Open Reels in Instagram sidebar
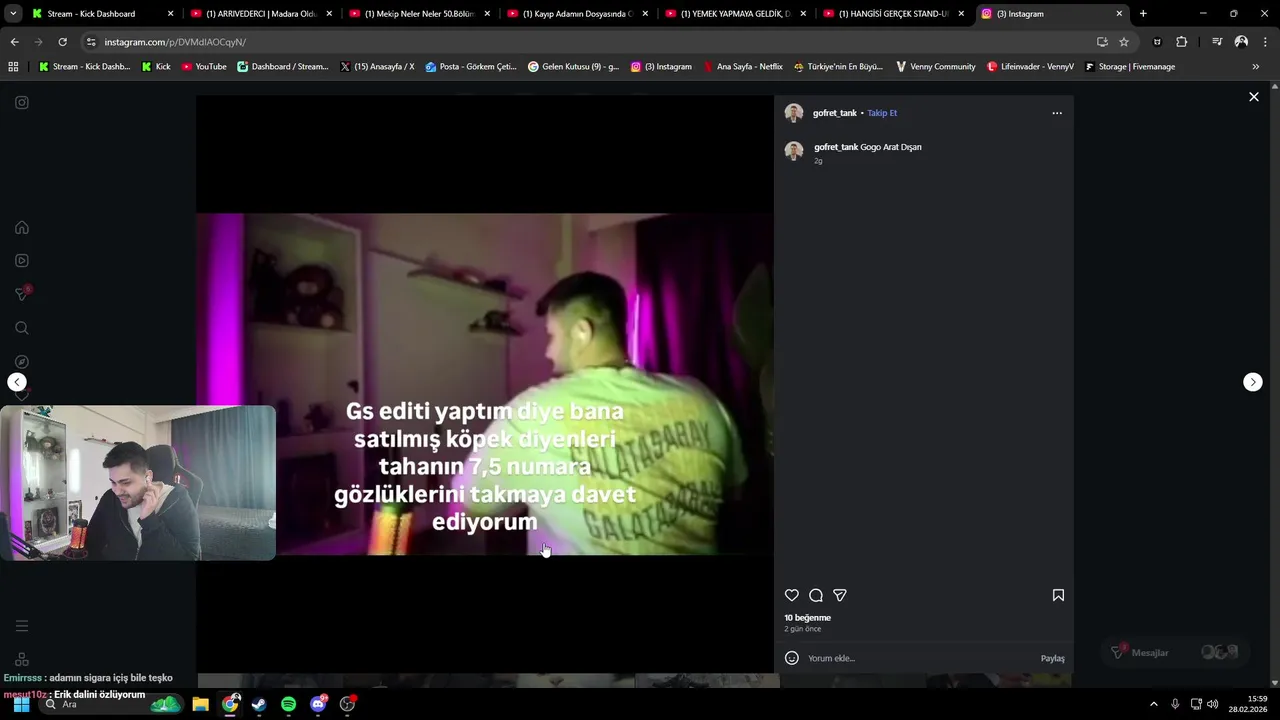Viewport: 1280px width, 720px height. point(22,261)
